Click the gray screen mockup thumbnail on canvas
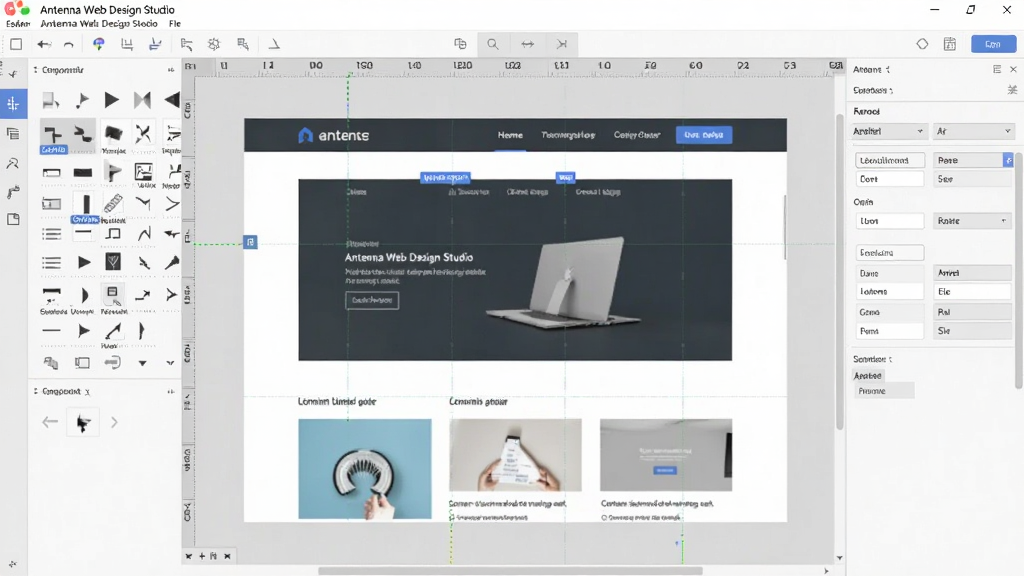1024x576 pixels. (x=666, y=455)
